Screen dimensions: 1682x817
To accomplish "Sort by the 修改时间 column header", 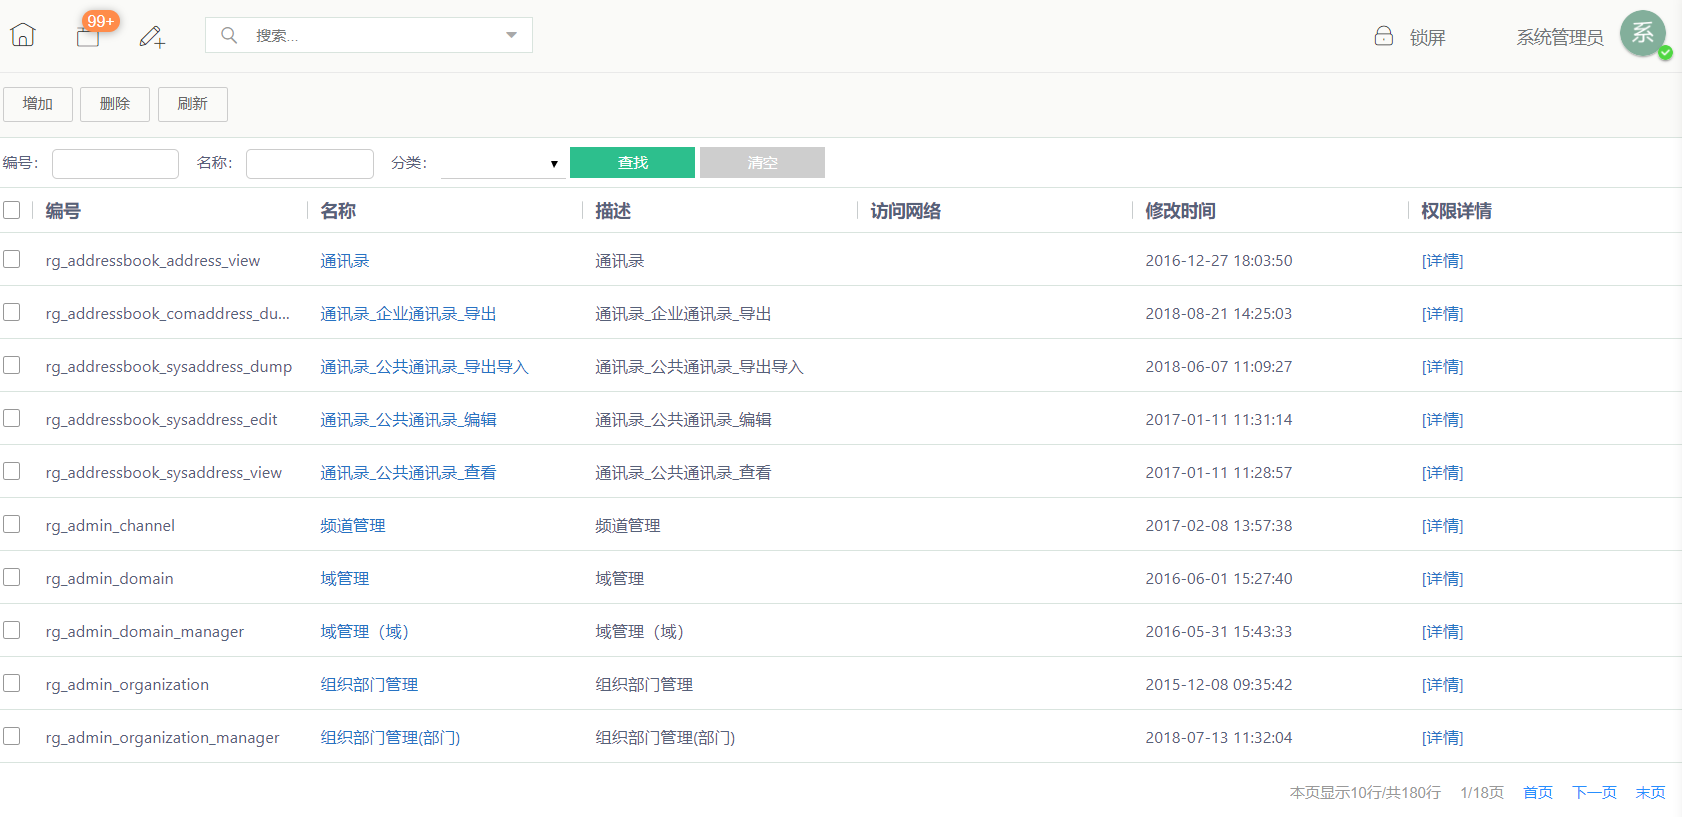I will [x=1180, y=211].
